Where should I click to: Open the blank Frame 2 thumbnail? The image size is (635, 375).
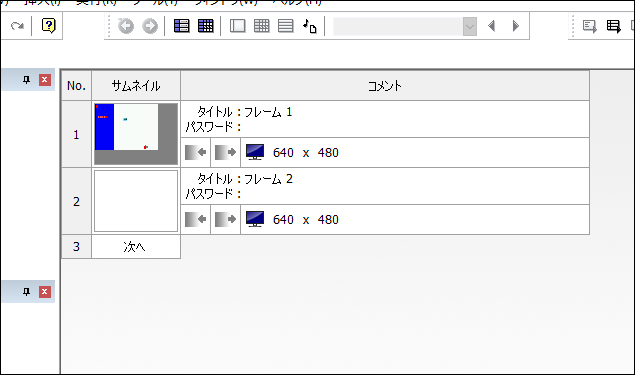[x=136, y=201]
